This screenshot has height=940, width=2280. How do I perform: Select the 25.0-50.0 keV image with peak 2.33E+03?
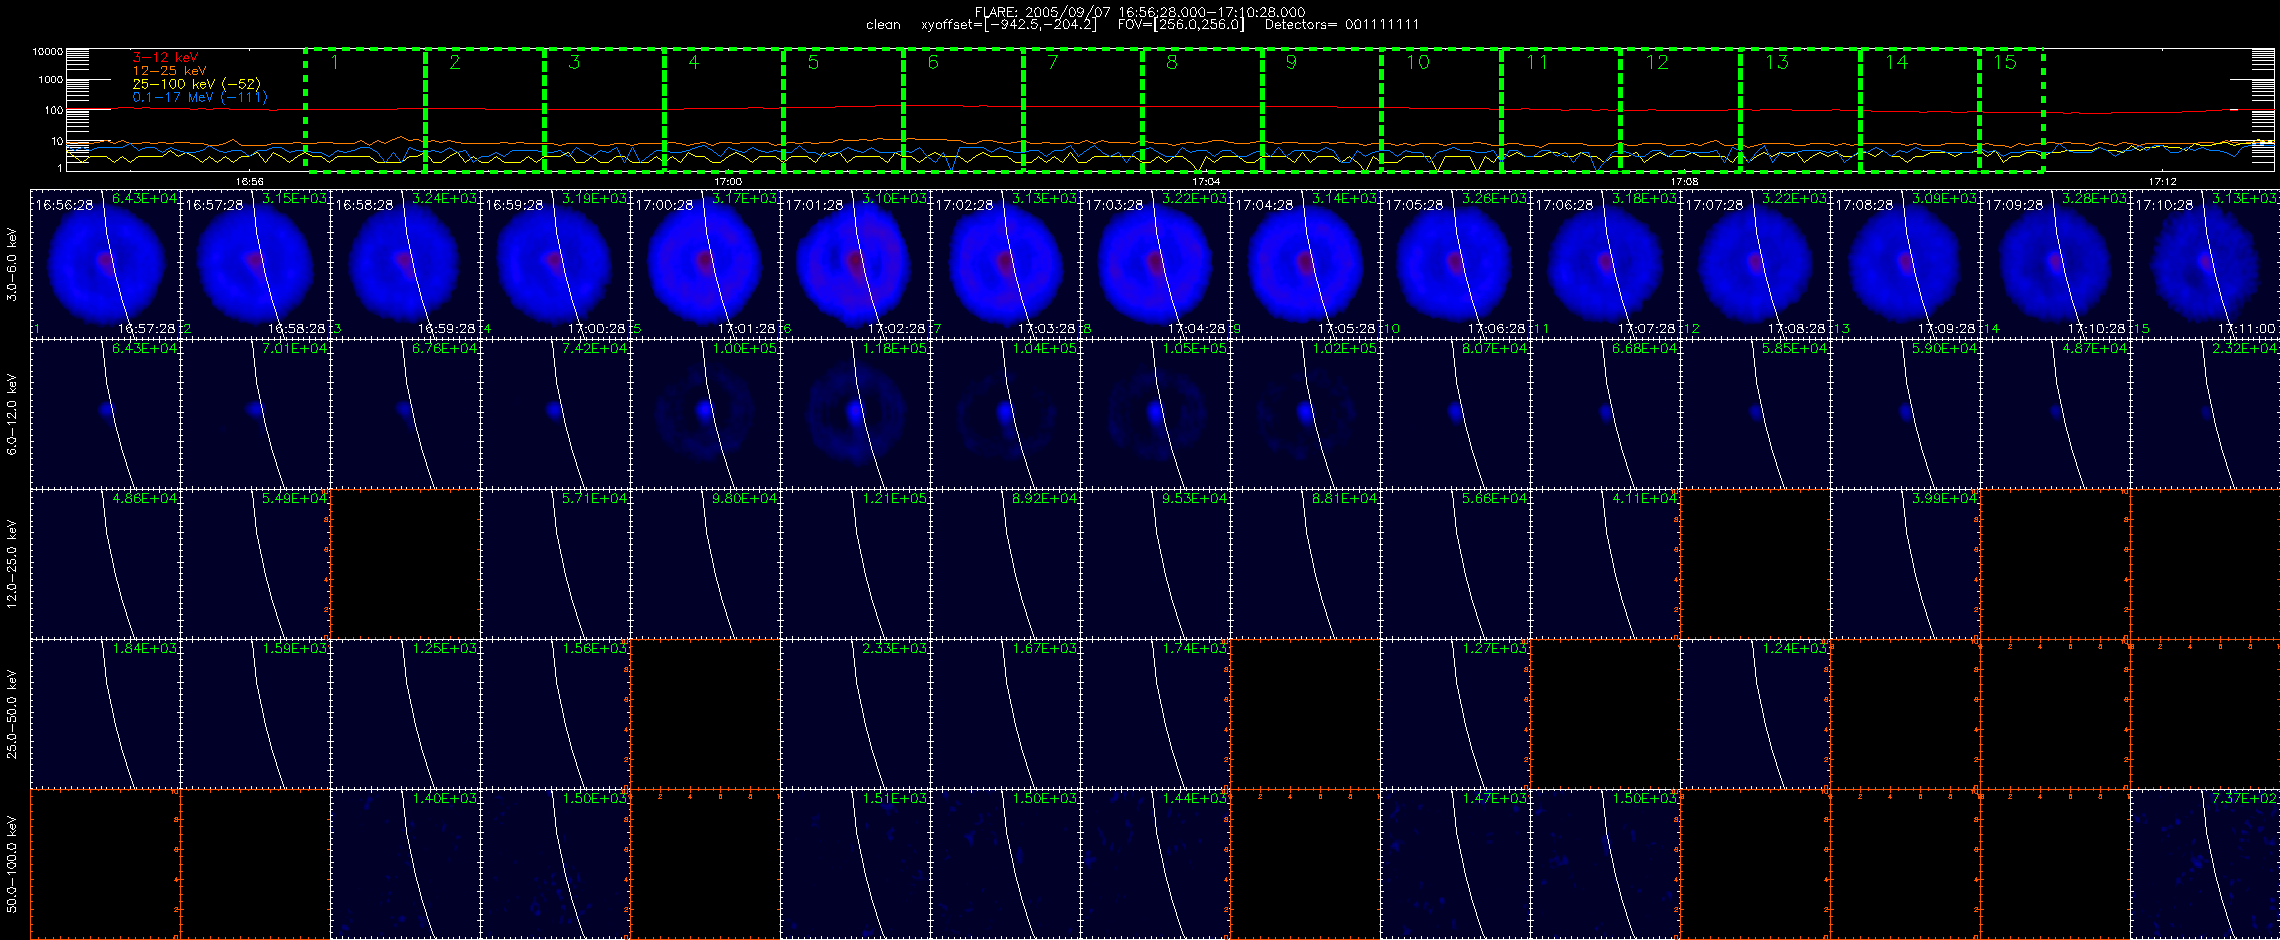tap(855, 714)
